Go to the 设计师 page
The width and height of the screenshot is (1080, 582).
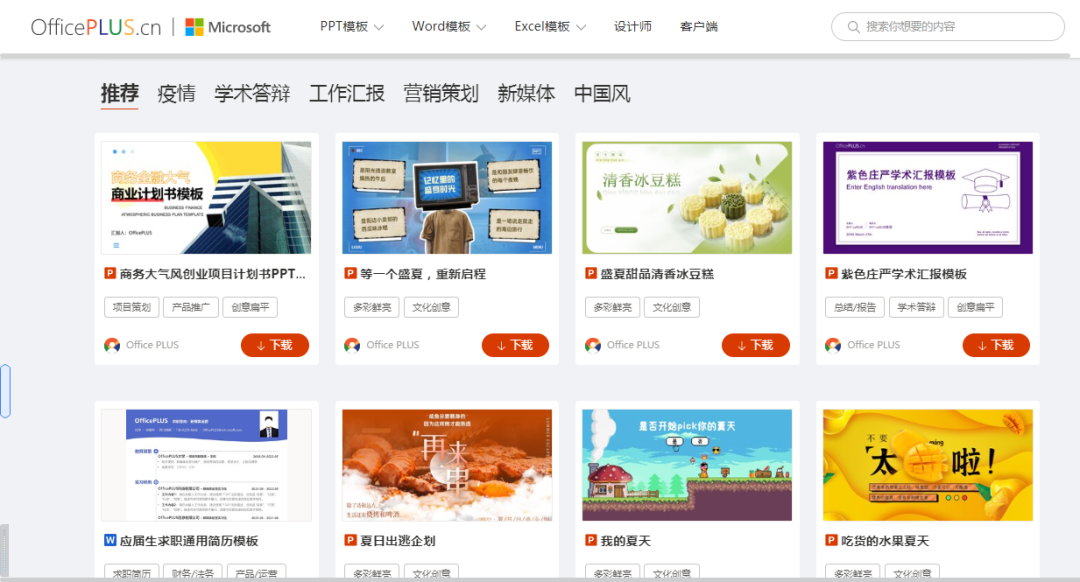tap(632, 27)
